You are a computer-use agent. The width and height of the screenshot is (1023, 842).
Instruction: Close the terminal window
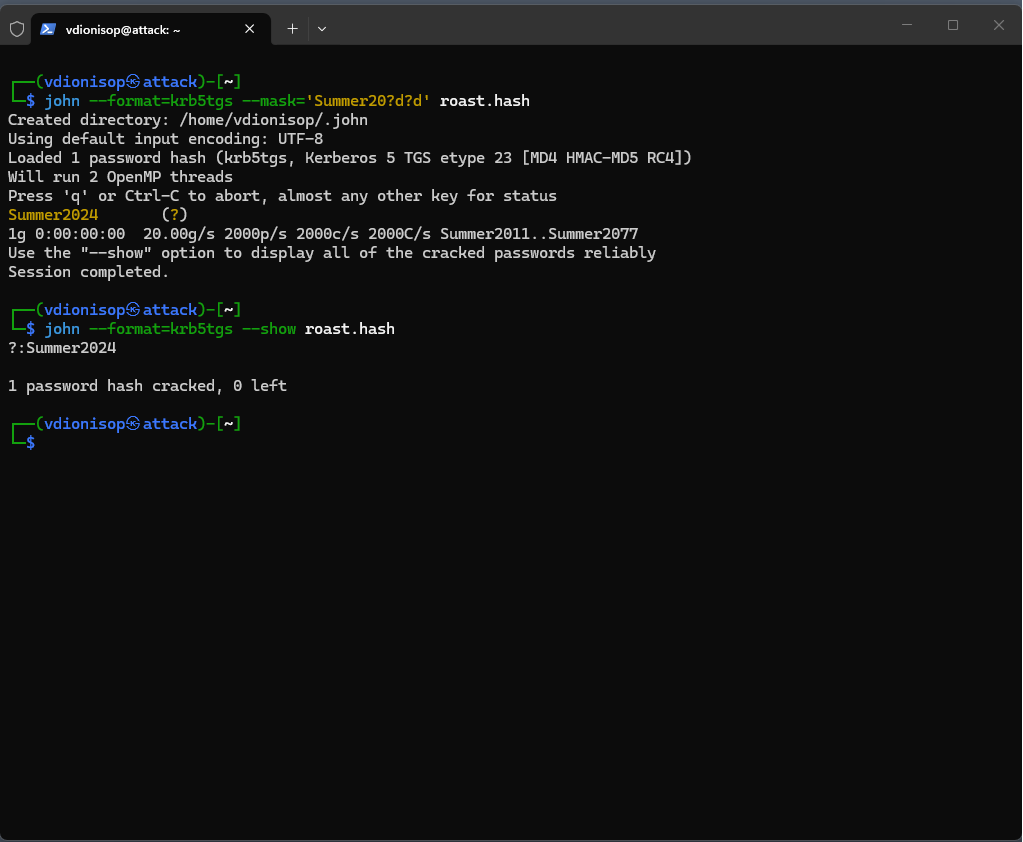pos(999,25)
